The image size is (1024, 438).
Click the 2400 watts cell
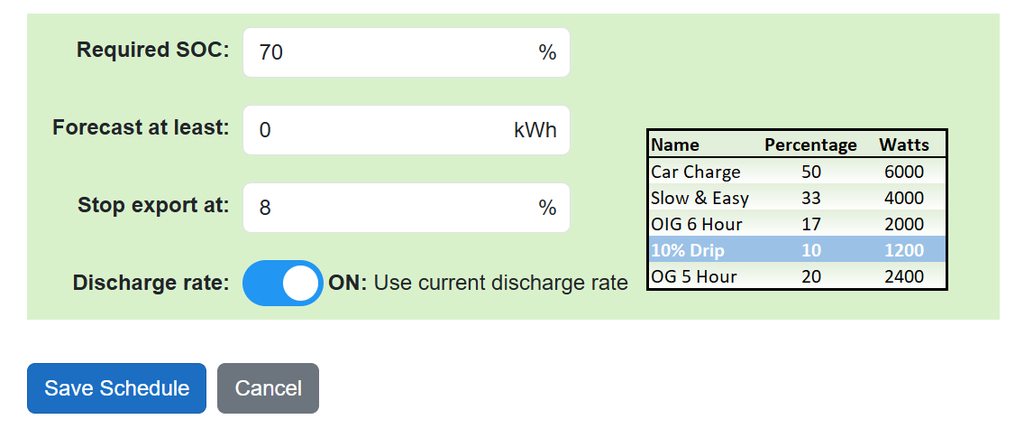[904, 276]
